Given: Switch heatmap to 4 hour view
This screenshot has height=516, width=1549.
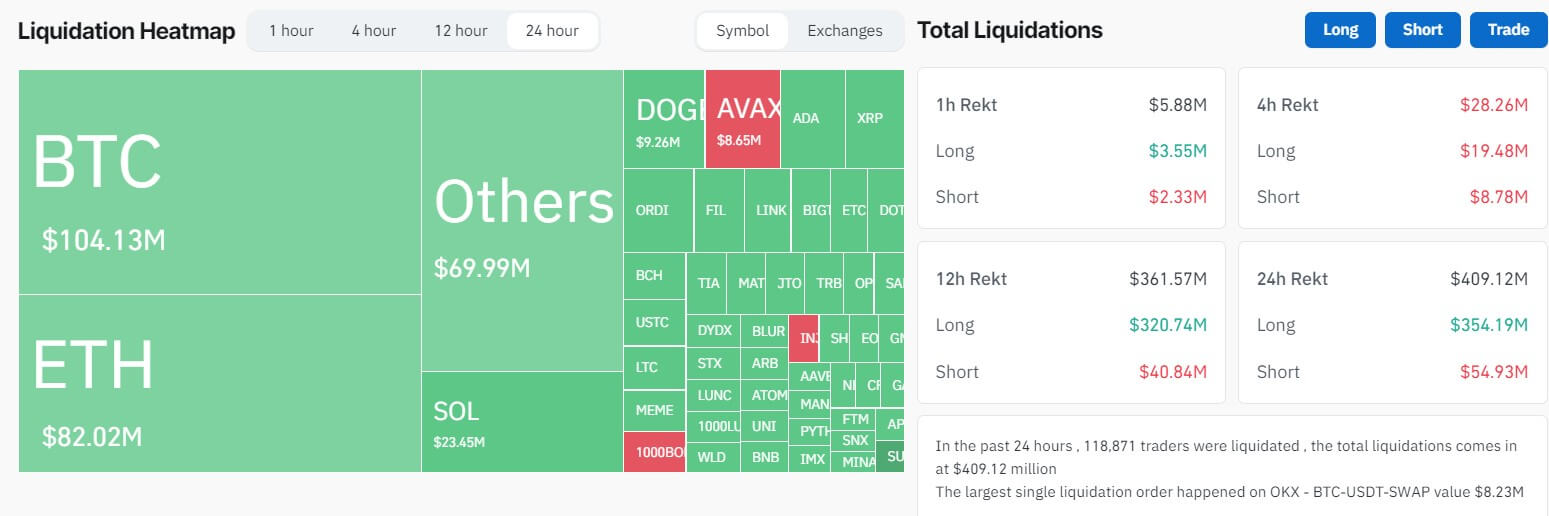Looking at the screenshot, I should 373,31.
